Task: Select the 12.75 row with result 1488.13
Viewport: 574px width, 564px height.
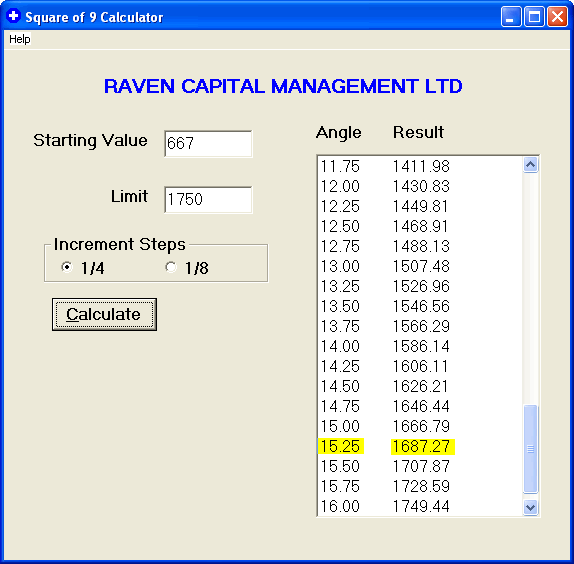Action: pyautogui.click(x=420, y=246)
